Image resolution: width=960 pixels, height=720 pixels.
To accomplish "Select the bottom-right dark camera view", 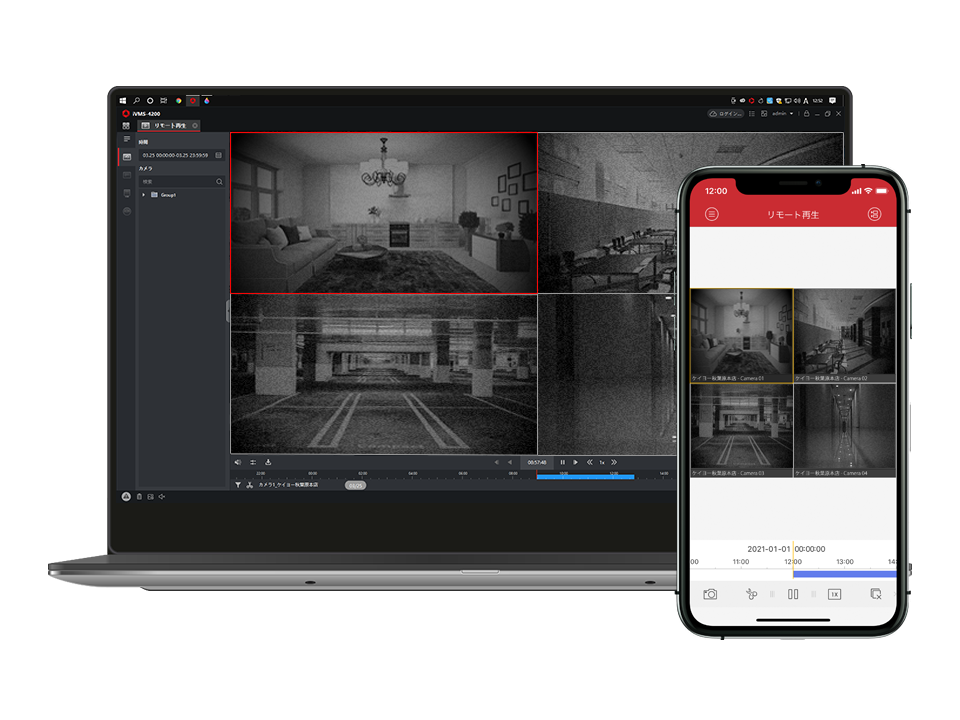I will tap(607, 374).
